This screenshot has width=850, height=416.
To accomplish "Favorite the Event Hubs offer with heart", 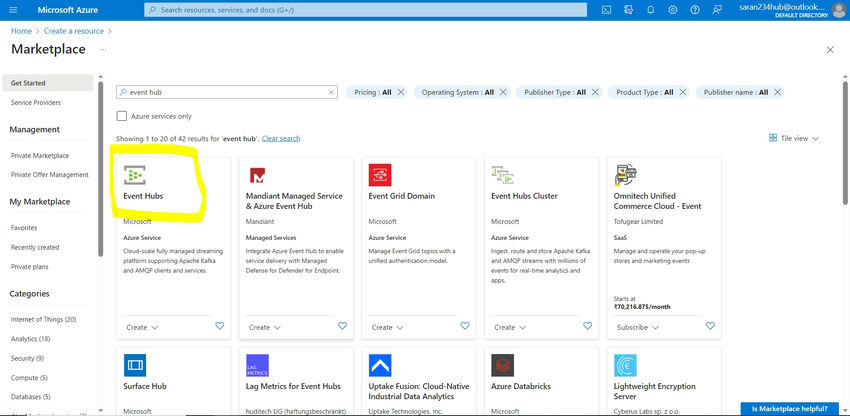I will pos(219,326).
